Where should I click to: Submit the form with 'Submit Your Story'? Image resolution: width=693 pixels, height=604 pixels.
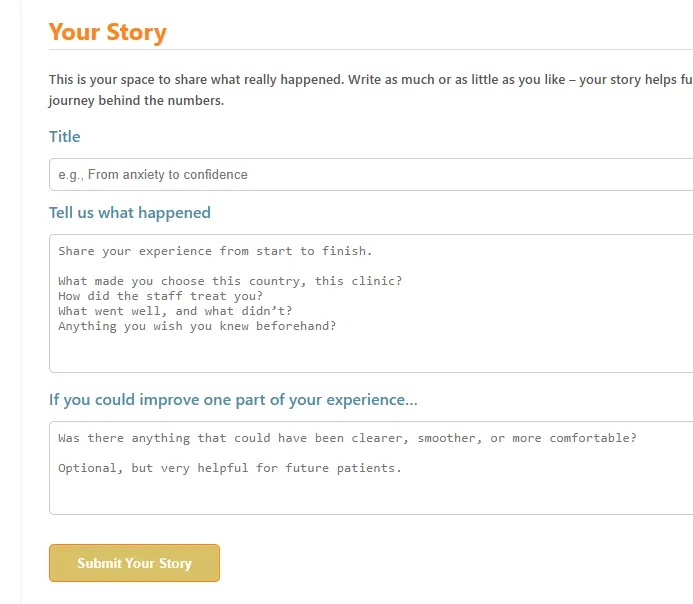click(134, 563)
